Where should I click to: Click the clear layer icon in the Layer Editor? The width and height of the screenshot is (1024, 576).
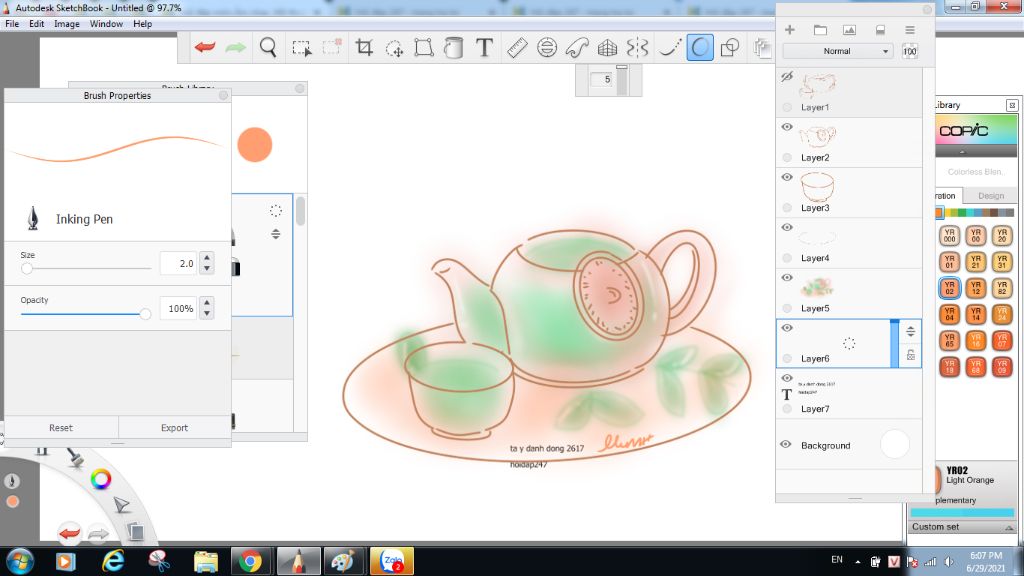click(x=880, y=30)
